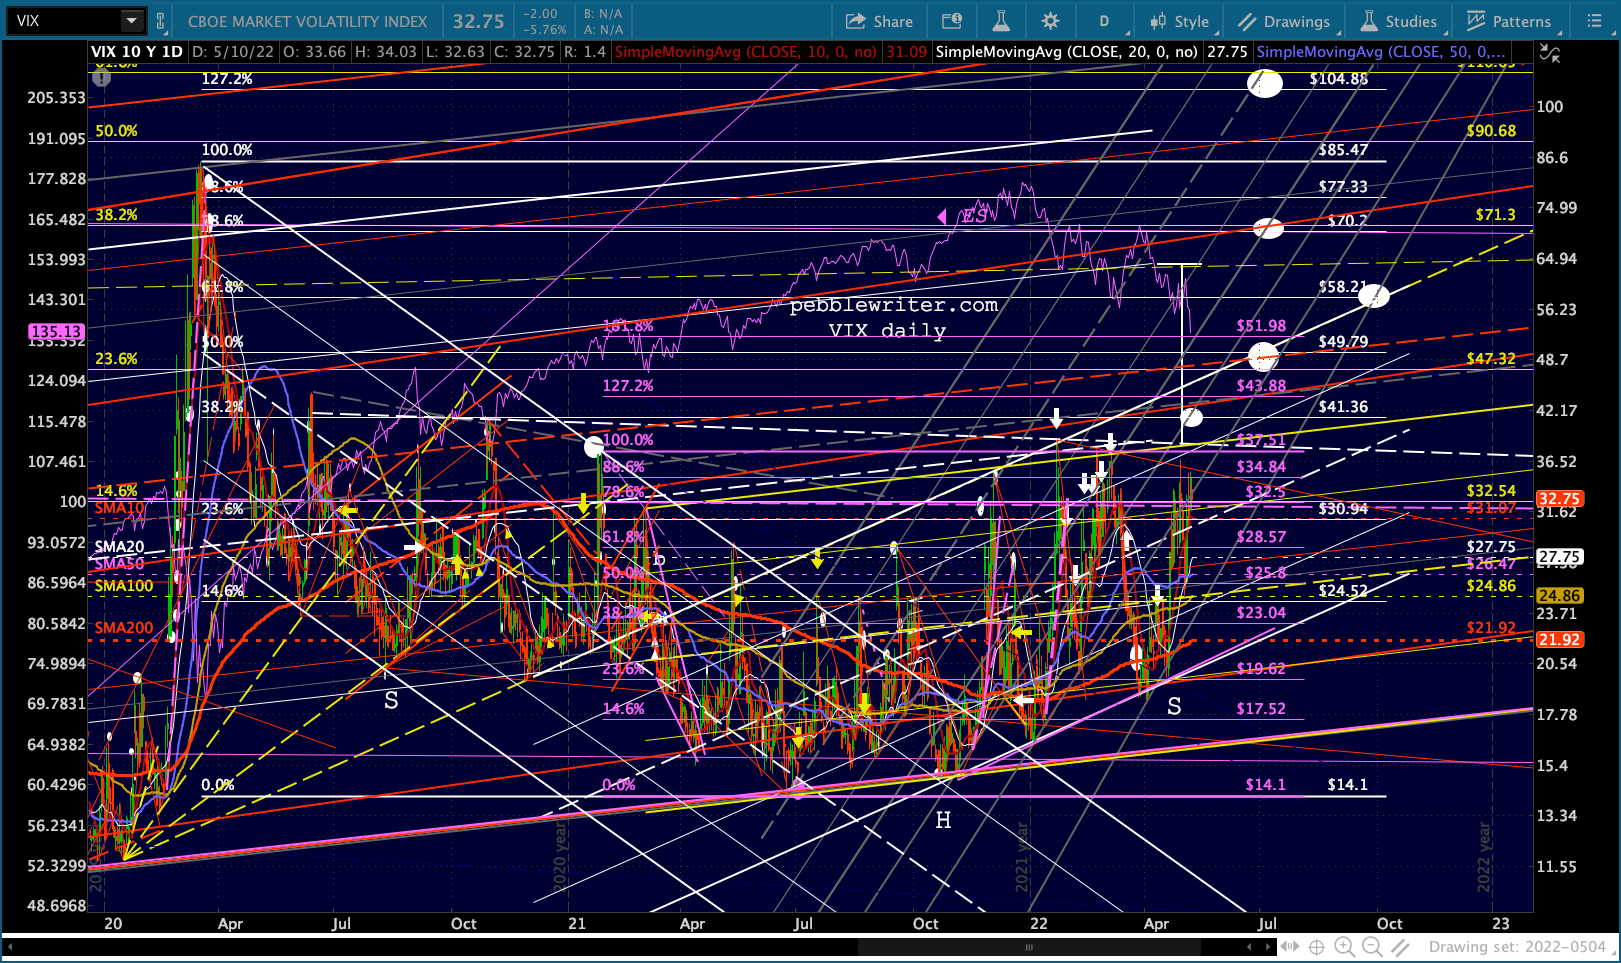Click the $104.88 price level label
Image resolution: width=1621 pixels, height=963 pixels.
pyautogui.click(x=1338, y=79)
